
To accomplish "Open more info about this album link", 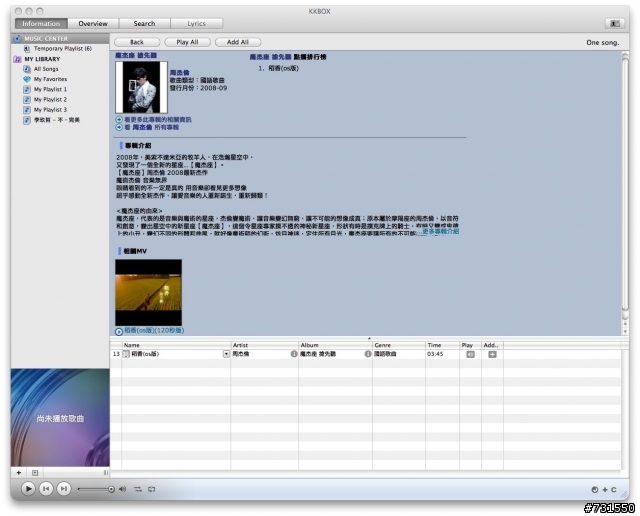I will [x=158, y=120].
